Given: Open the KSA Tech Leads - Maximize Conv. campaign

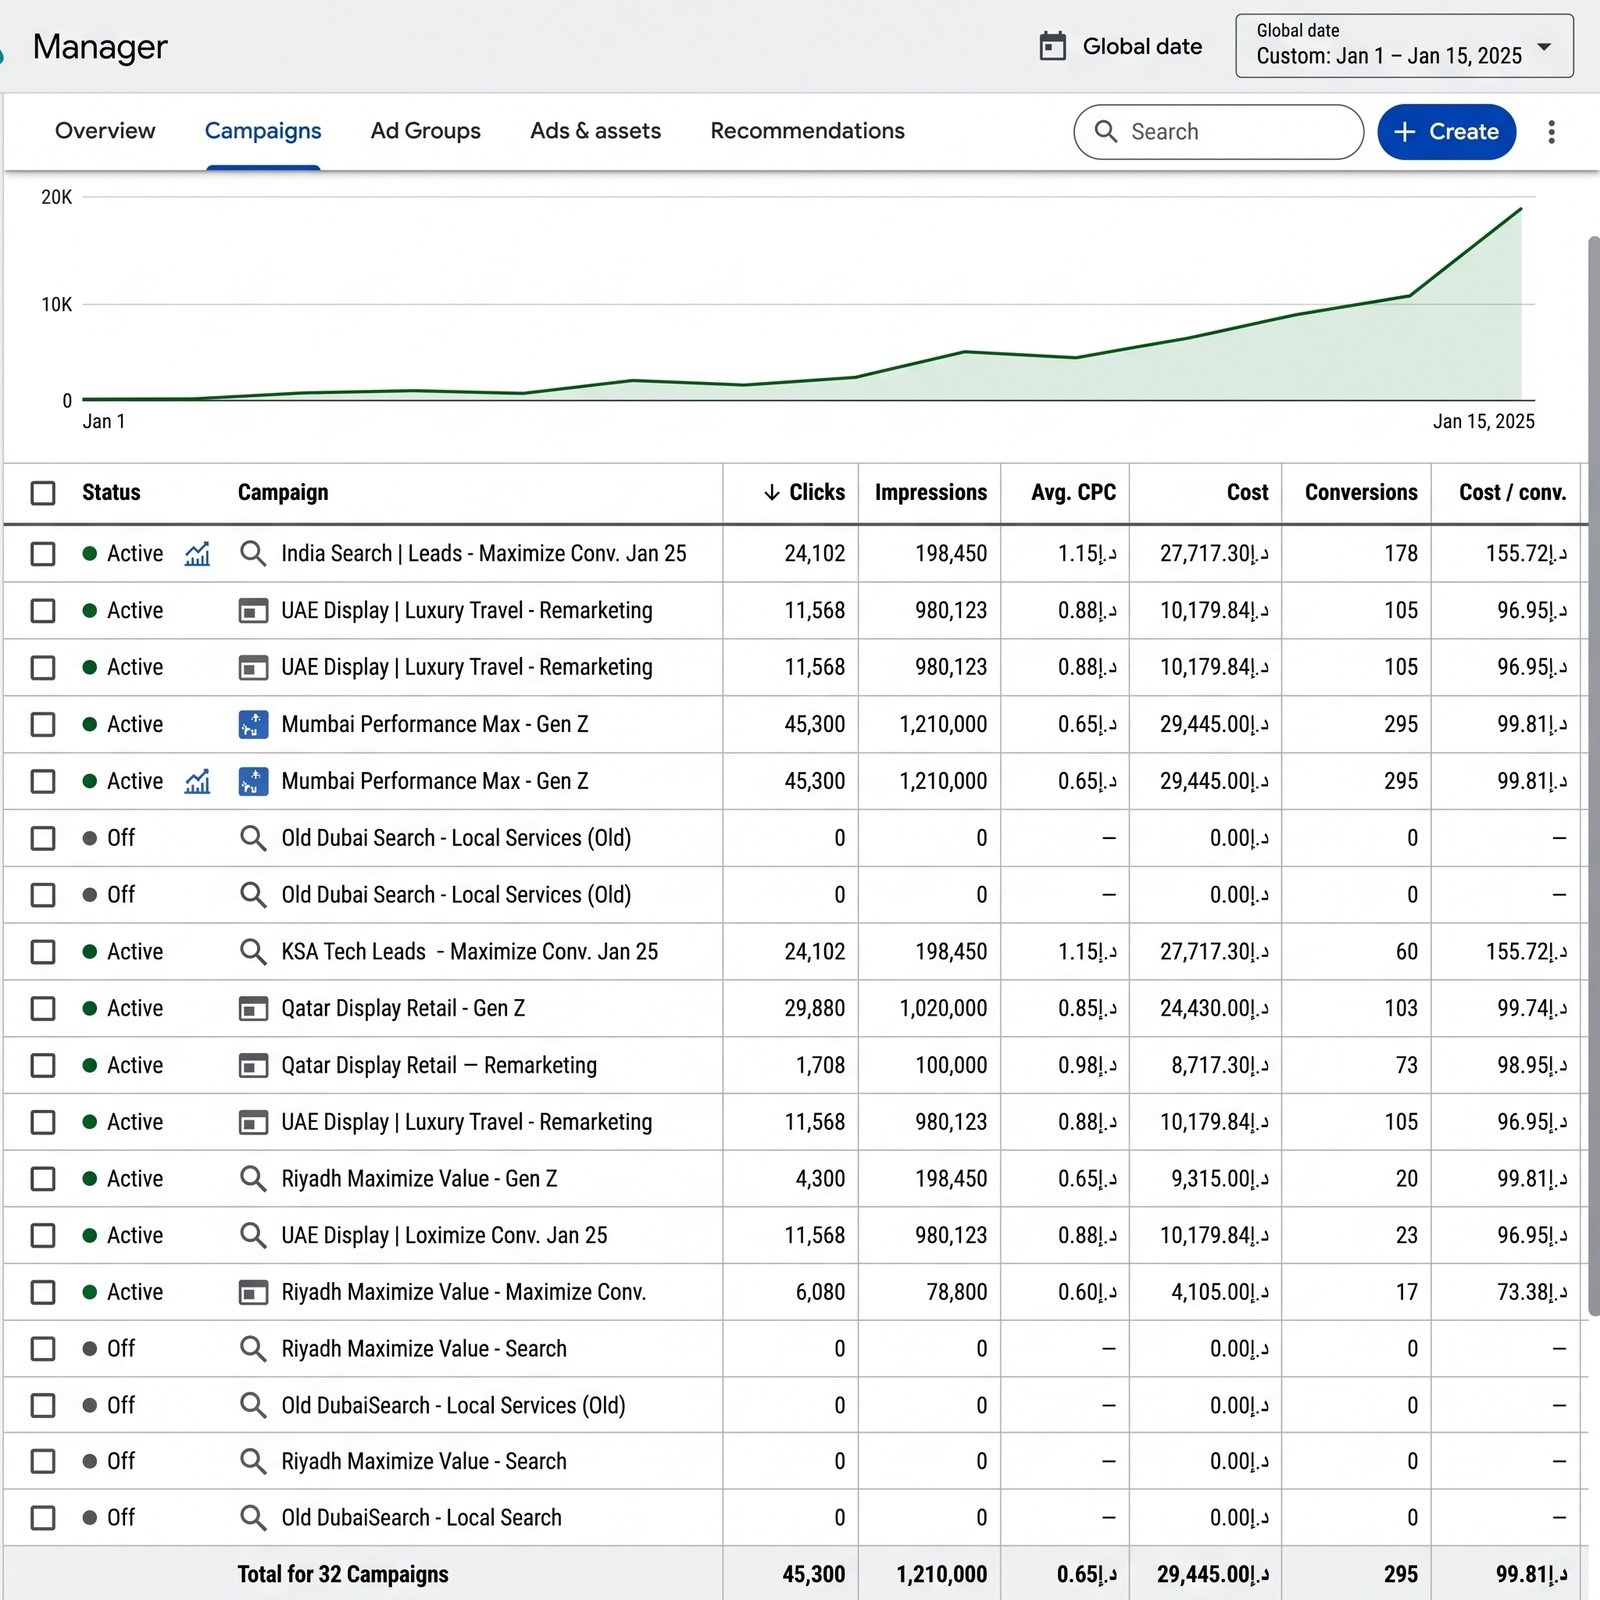Looking at the screenshot, I should [469, 951].
